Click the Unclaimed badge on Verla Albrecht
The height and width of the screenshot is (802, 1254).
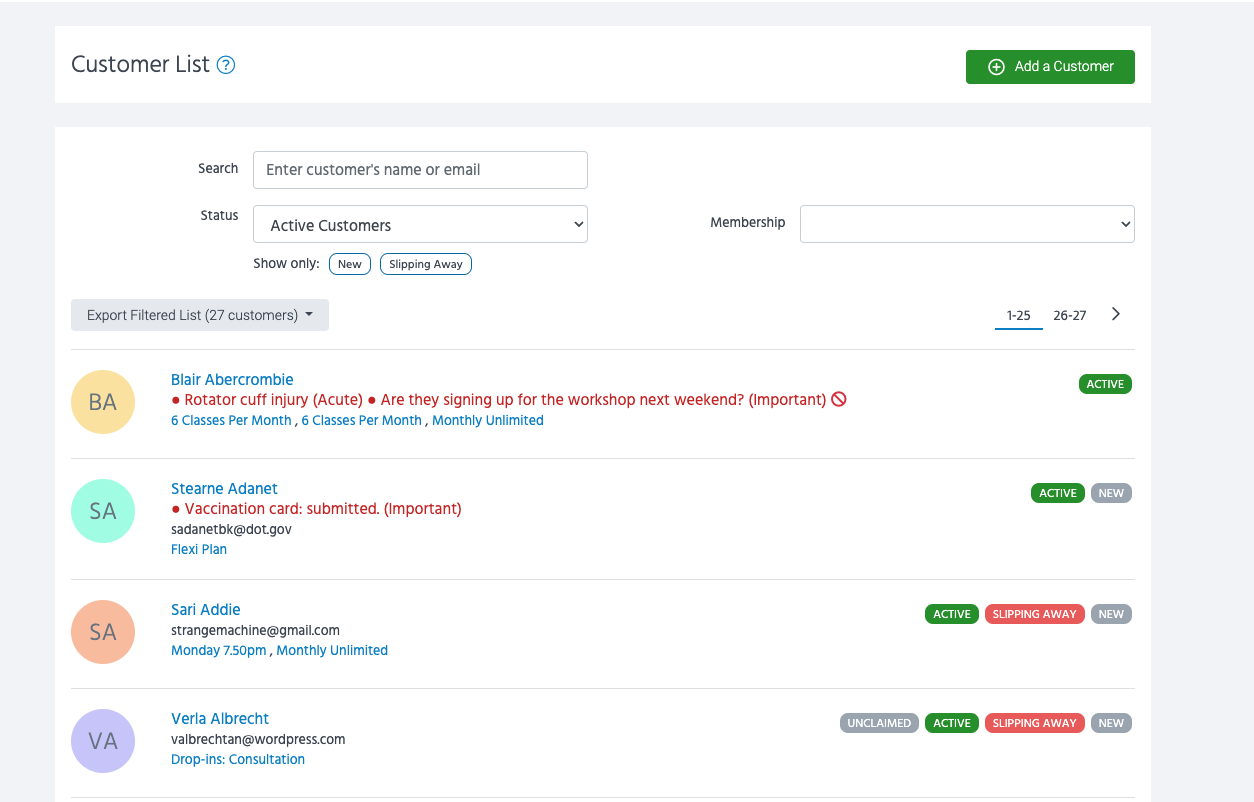pos(879,723)
